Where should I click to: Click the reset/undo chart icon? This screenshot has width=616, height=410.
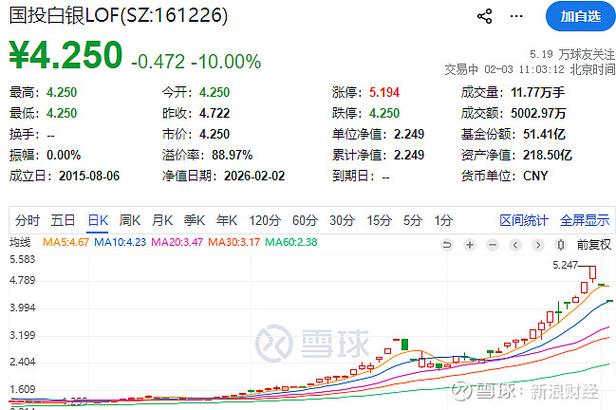click(447, 245)
